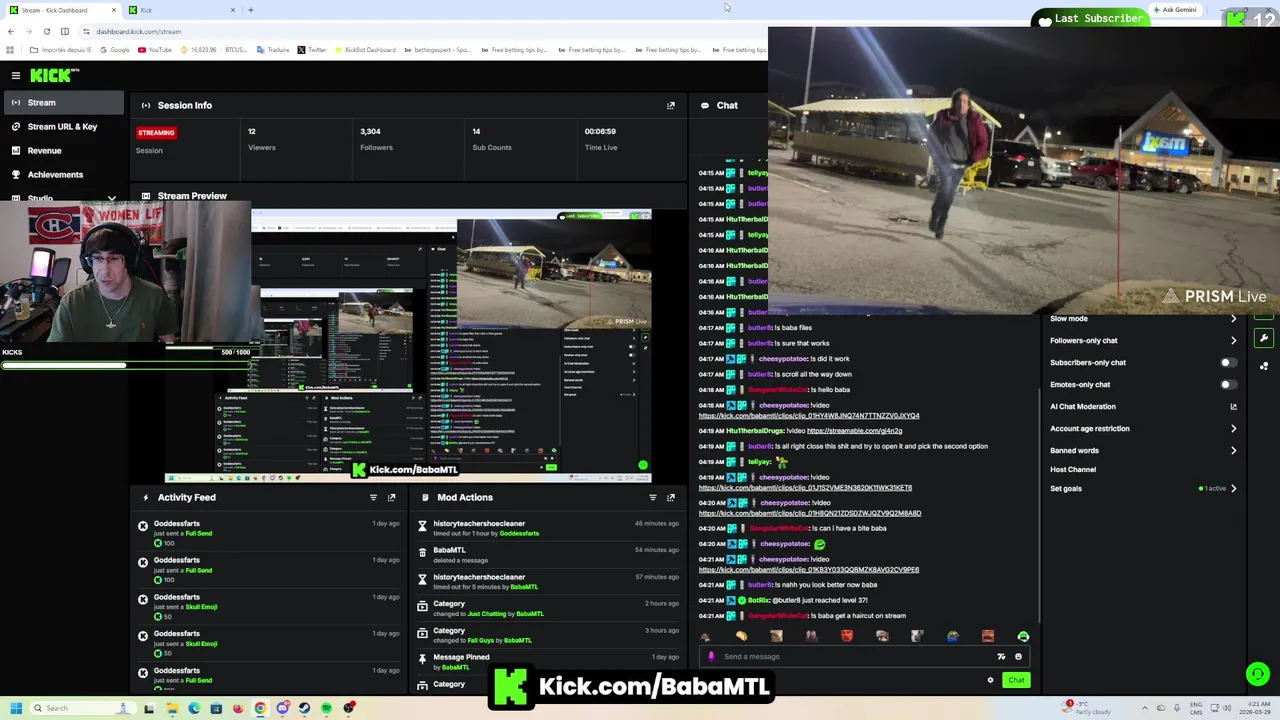The height and width of the screenshot is (720, 1280).
Task: Expand Account age restriction settings
Action: pyautogui.click(x=1144, y=428)
